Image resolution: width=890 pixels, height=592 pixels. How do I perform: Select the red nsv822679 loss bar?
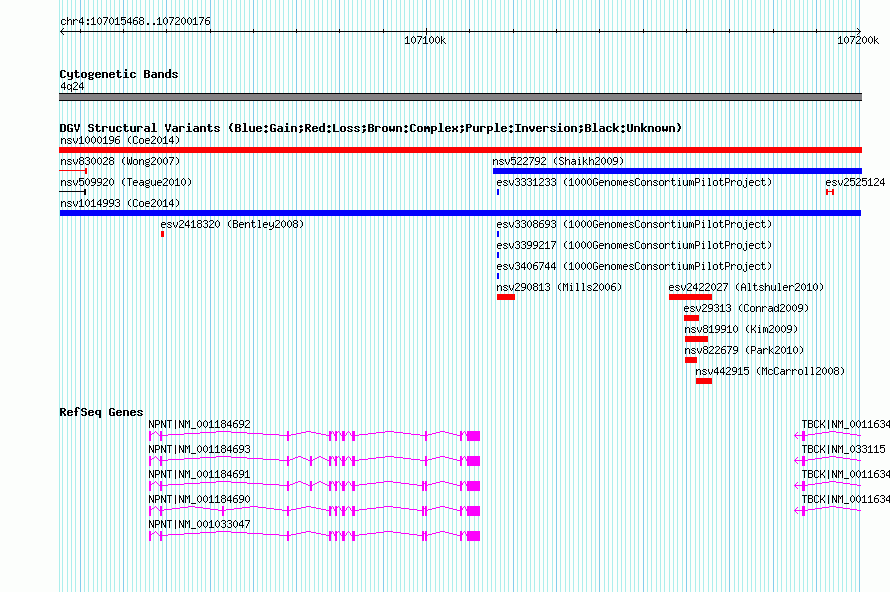coord(691,360)
